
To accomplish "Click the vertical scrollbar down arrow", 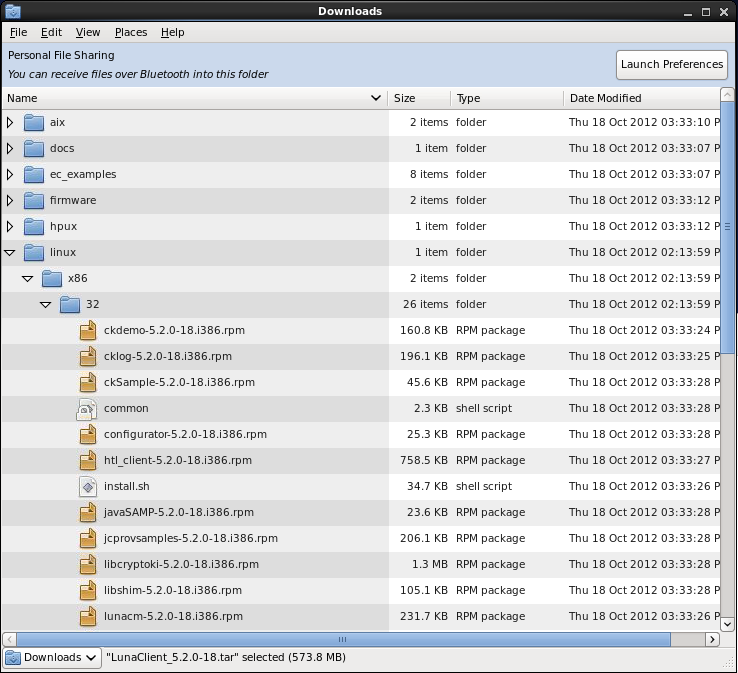I will click(727, 623).
